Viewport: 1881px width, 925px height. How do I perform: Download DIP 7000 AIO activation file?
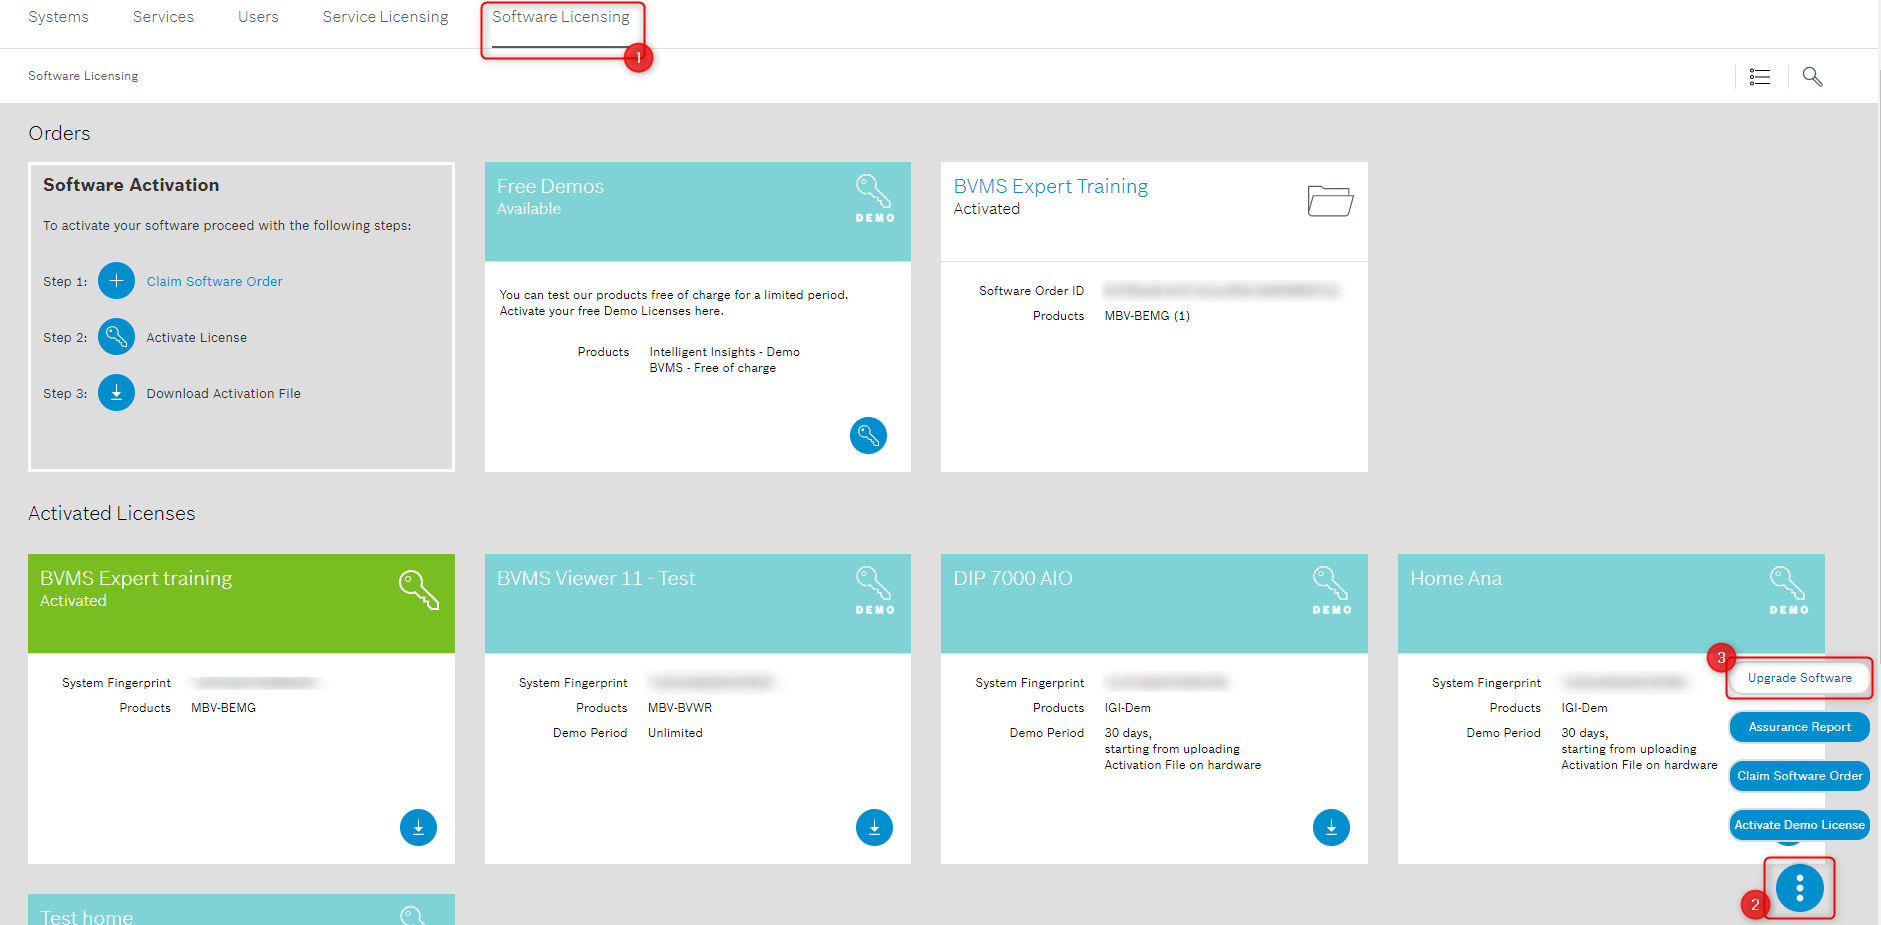pyautogui.click(x=1331, y=827)
